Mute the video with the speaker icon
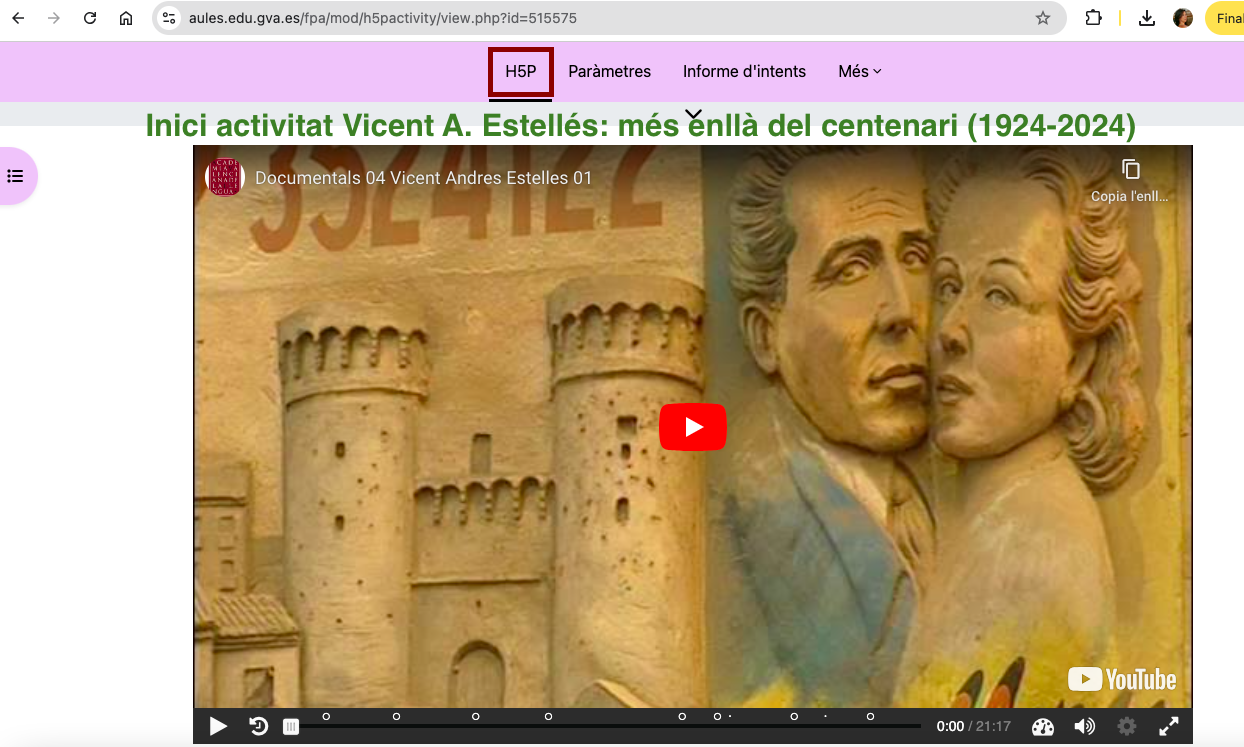1244x747 pixels. click(x=1084, y=727)
